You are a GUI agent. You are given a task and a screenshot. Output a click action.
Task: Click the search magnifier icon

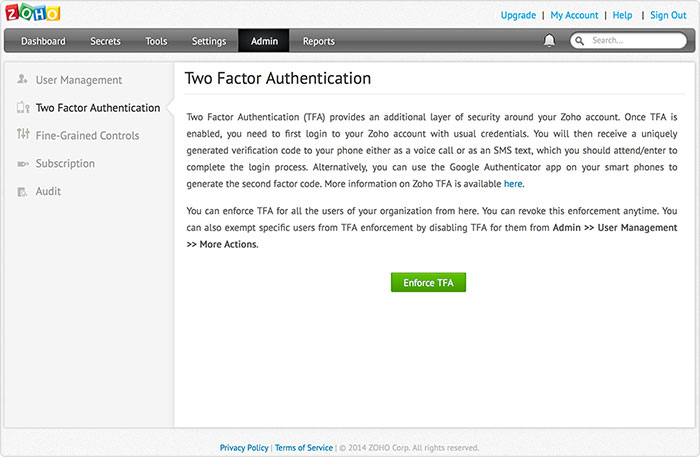point(579,41)
